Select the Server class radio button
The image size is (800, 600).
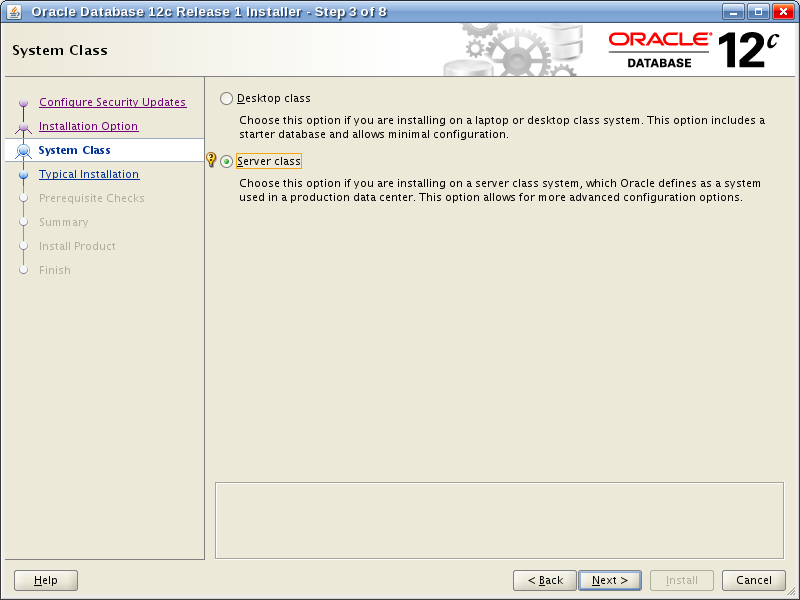click(x=226, y=161)
